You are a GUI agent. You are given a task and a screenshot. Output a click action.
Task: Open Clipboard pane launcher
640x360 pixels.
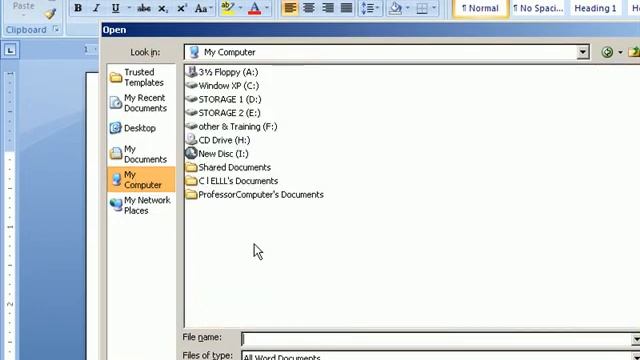tap(56, 29)
